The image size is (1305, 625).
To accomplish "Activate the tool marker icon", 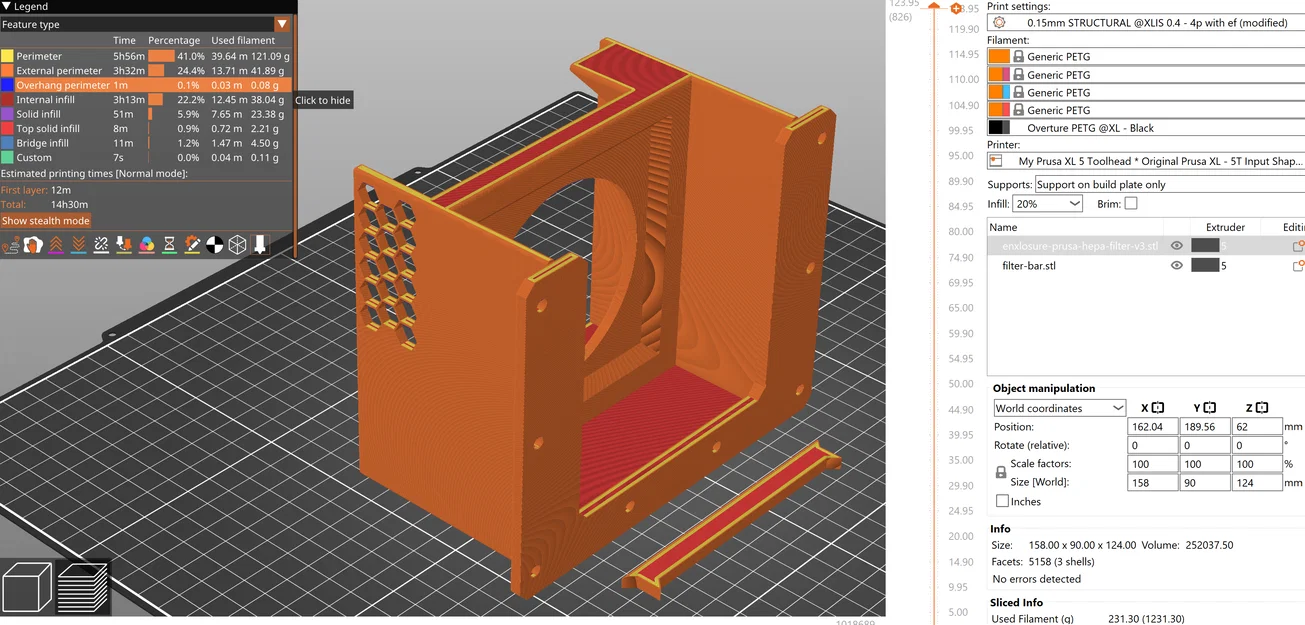I will click(260, 244).
